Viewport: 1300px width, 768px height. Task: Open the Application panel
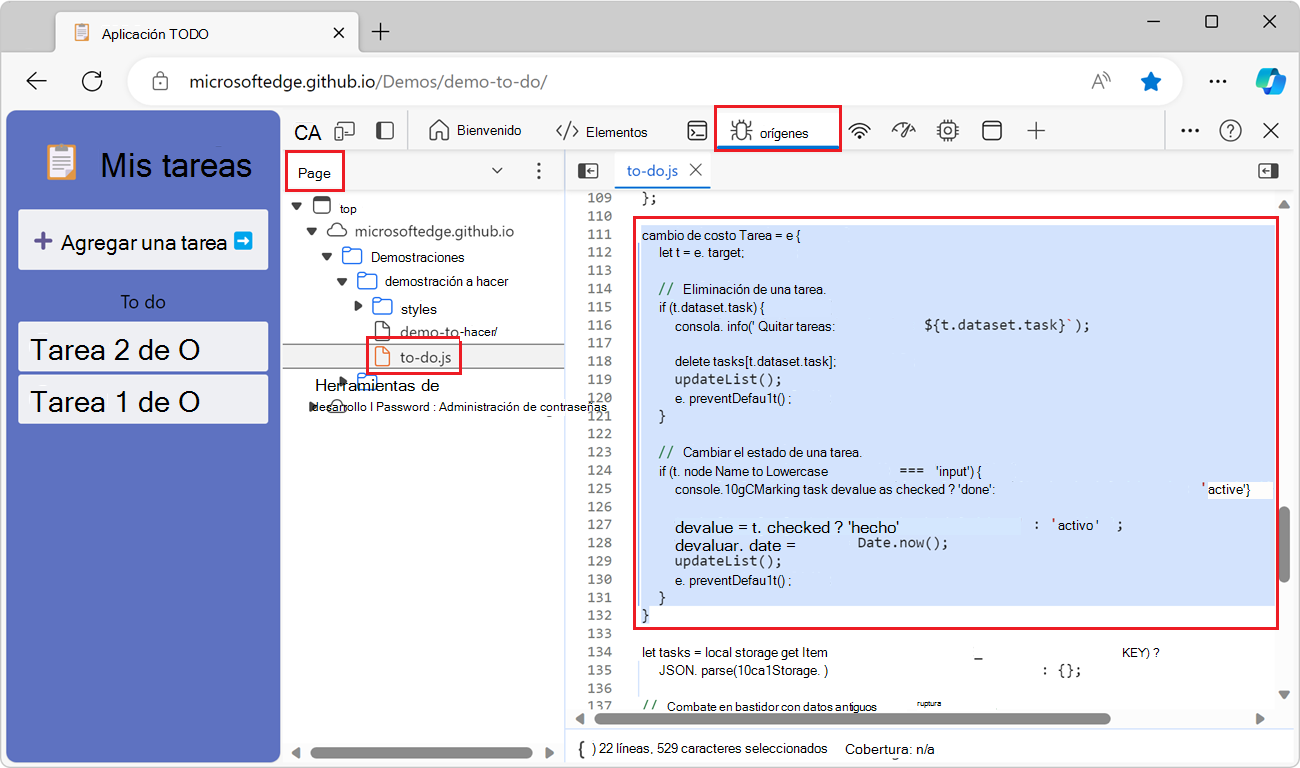(991, 130)
